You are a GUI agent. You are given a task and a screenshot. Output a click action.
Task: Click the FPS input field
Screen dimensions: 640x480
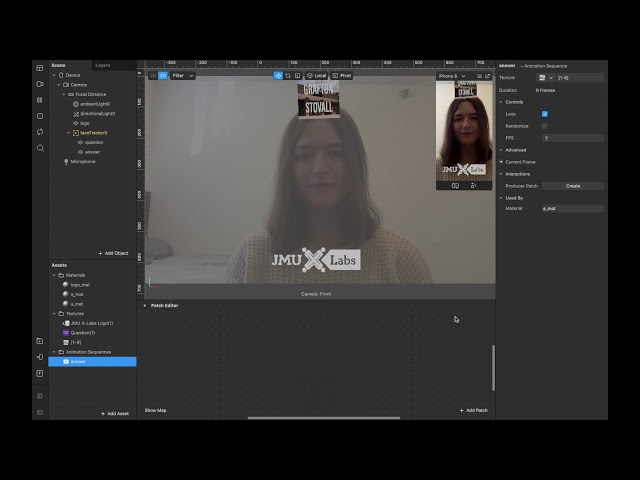click(x=573, y=138)
